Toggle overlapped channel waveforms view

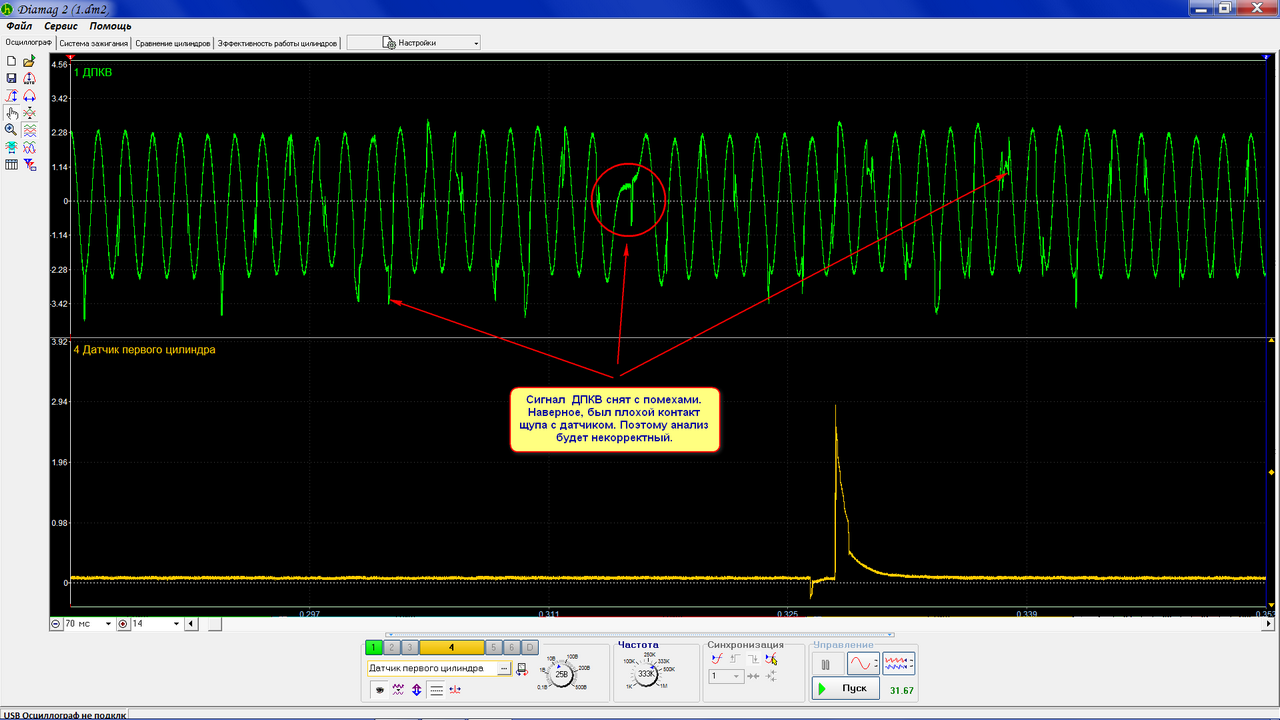(29, 147)
